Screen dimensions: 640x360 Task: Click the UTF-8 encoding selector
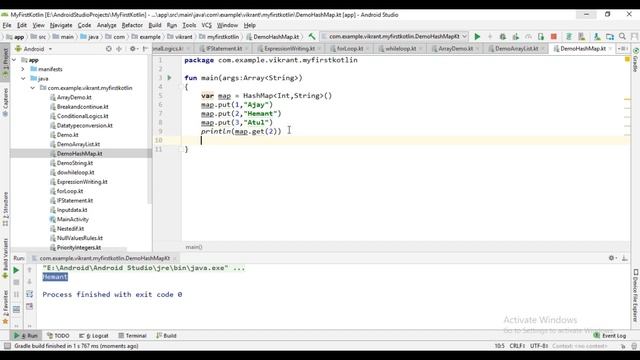click(x=539, y=346)
